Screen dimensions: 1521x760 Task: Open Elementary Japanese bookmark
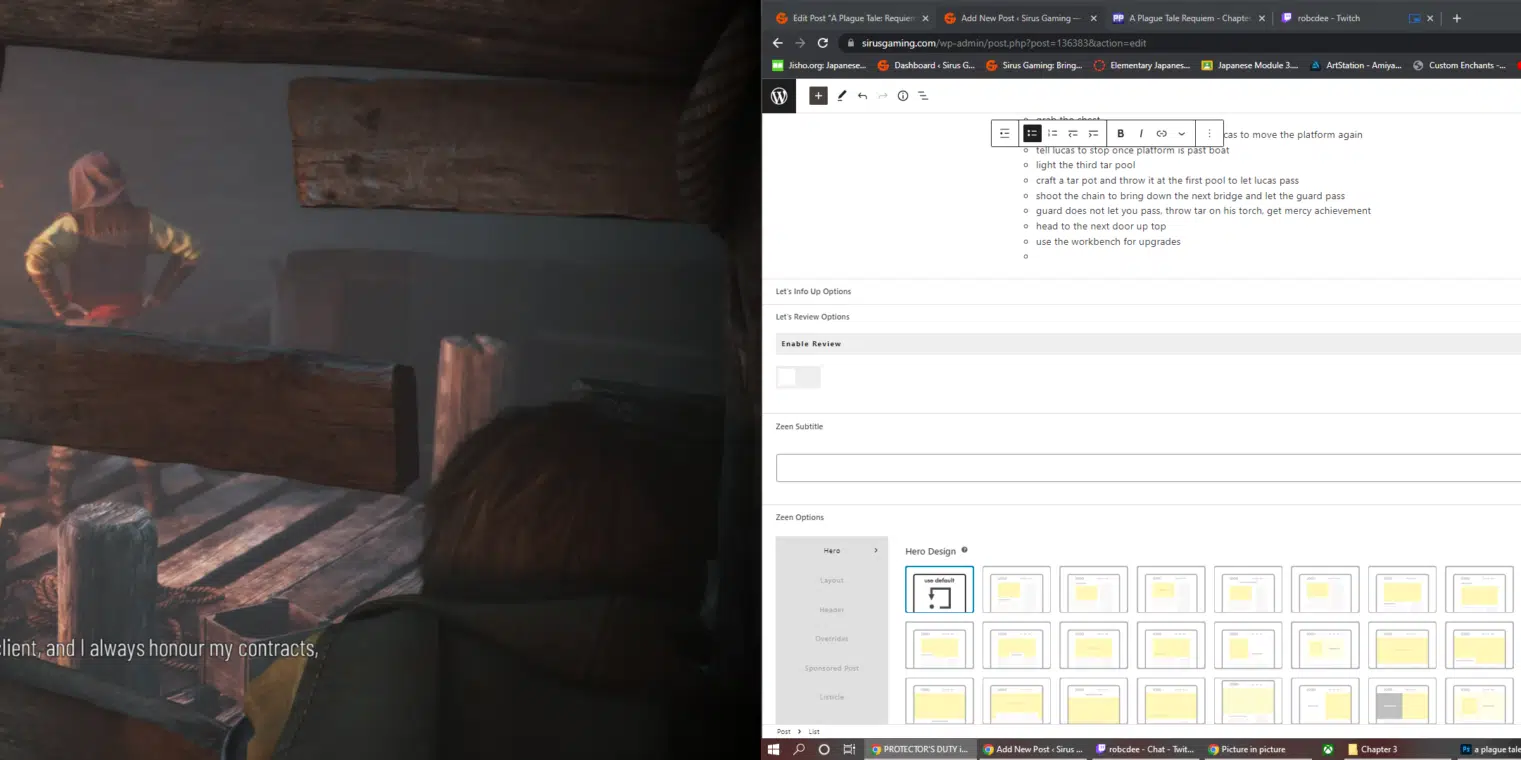pyautogui.click(x=1142, y=66)
